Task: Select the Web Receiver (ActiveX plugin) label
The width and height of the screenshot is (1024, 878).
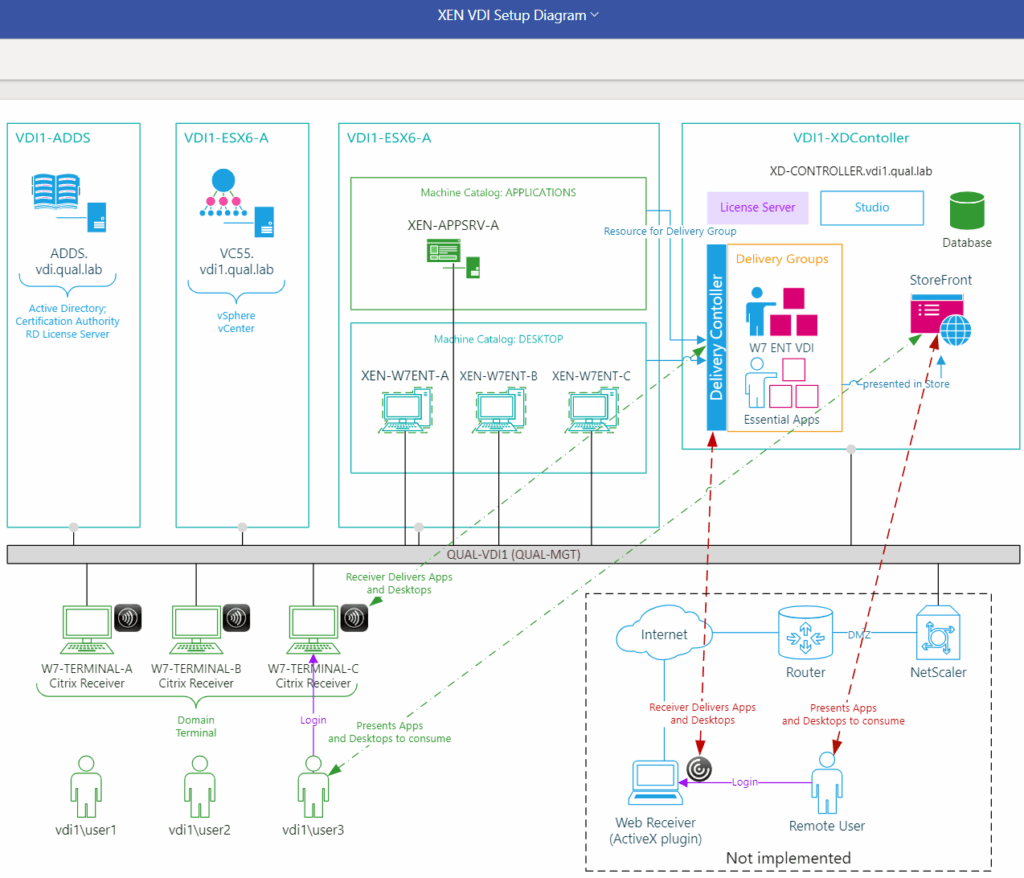Action: 656,831
